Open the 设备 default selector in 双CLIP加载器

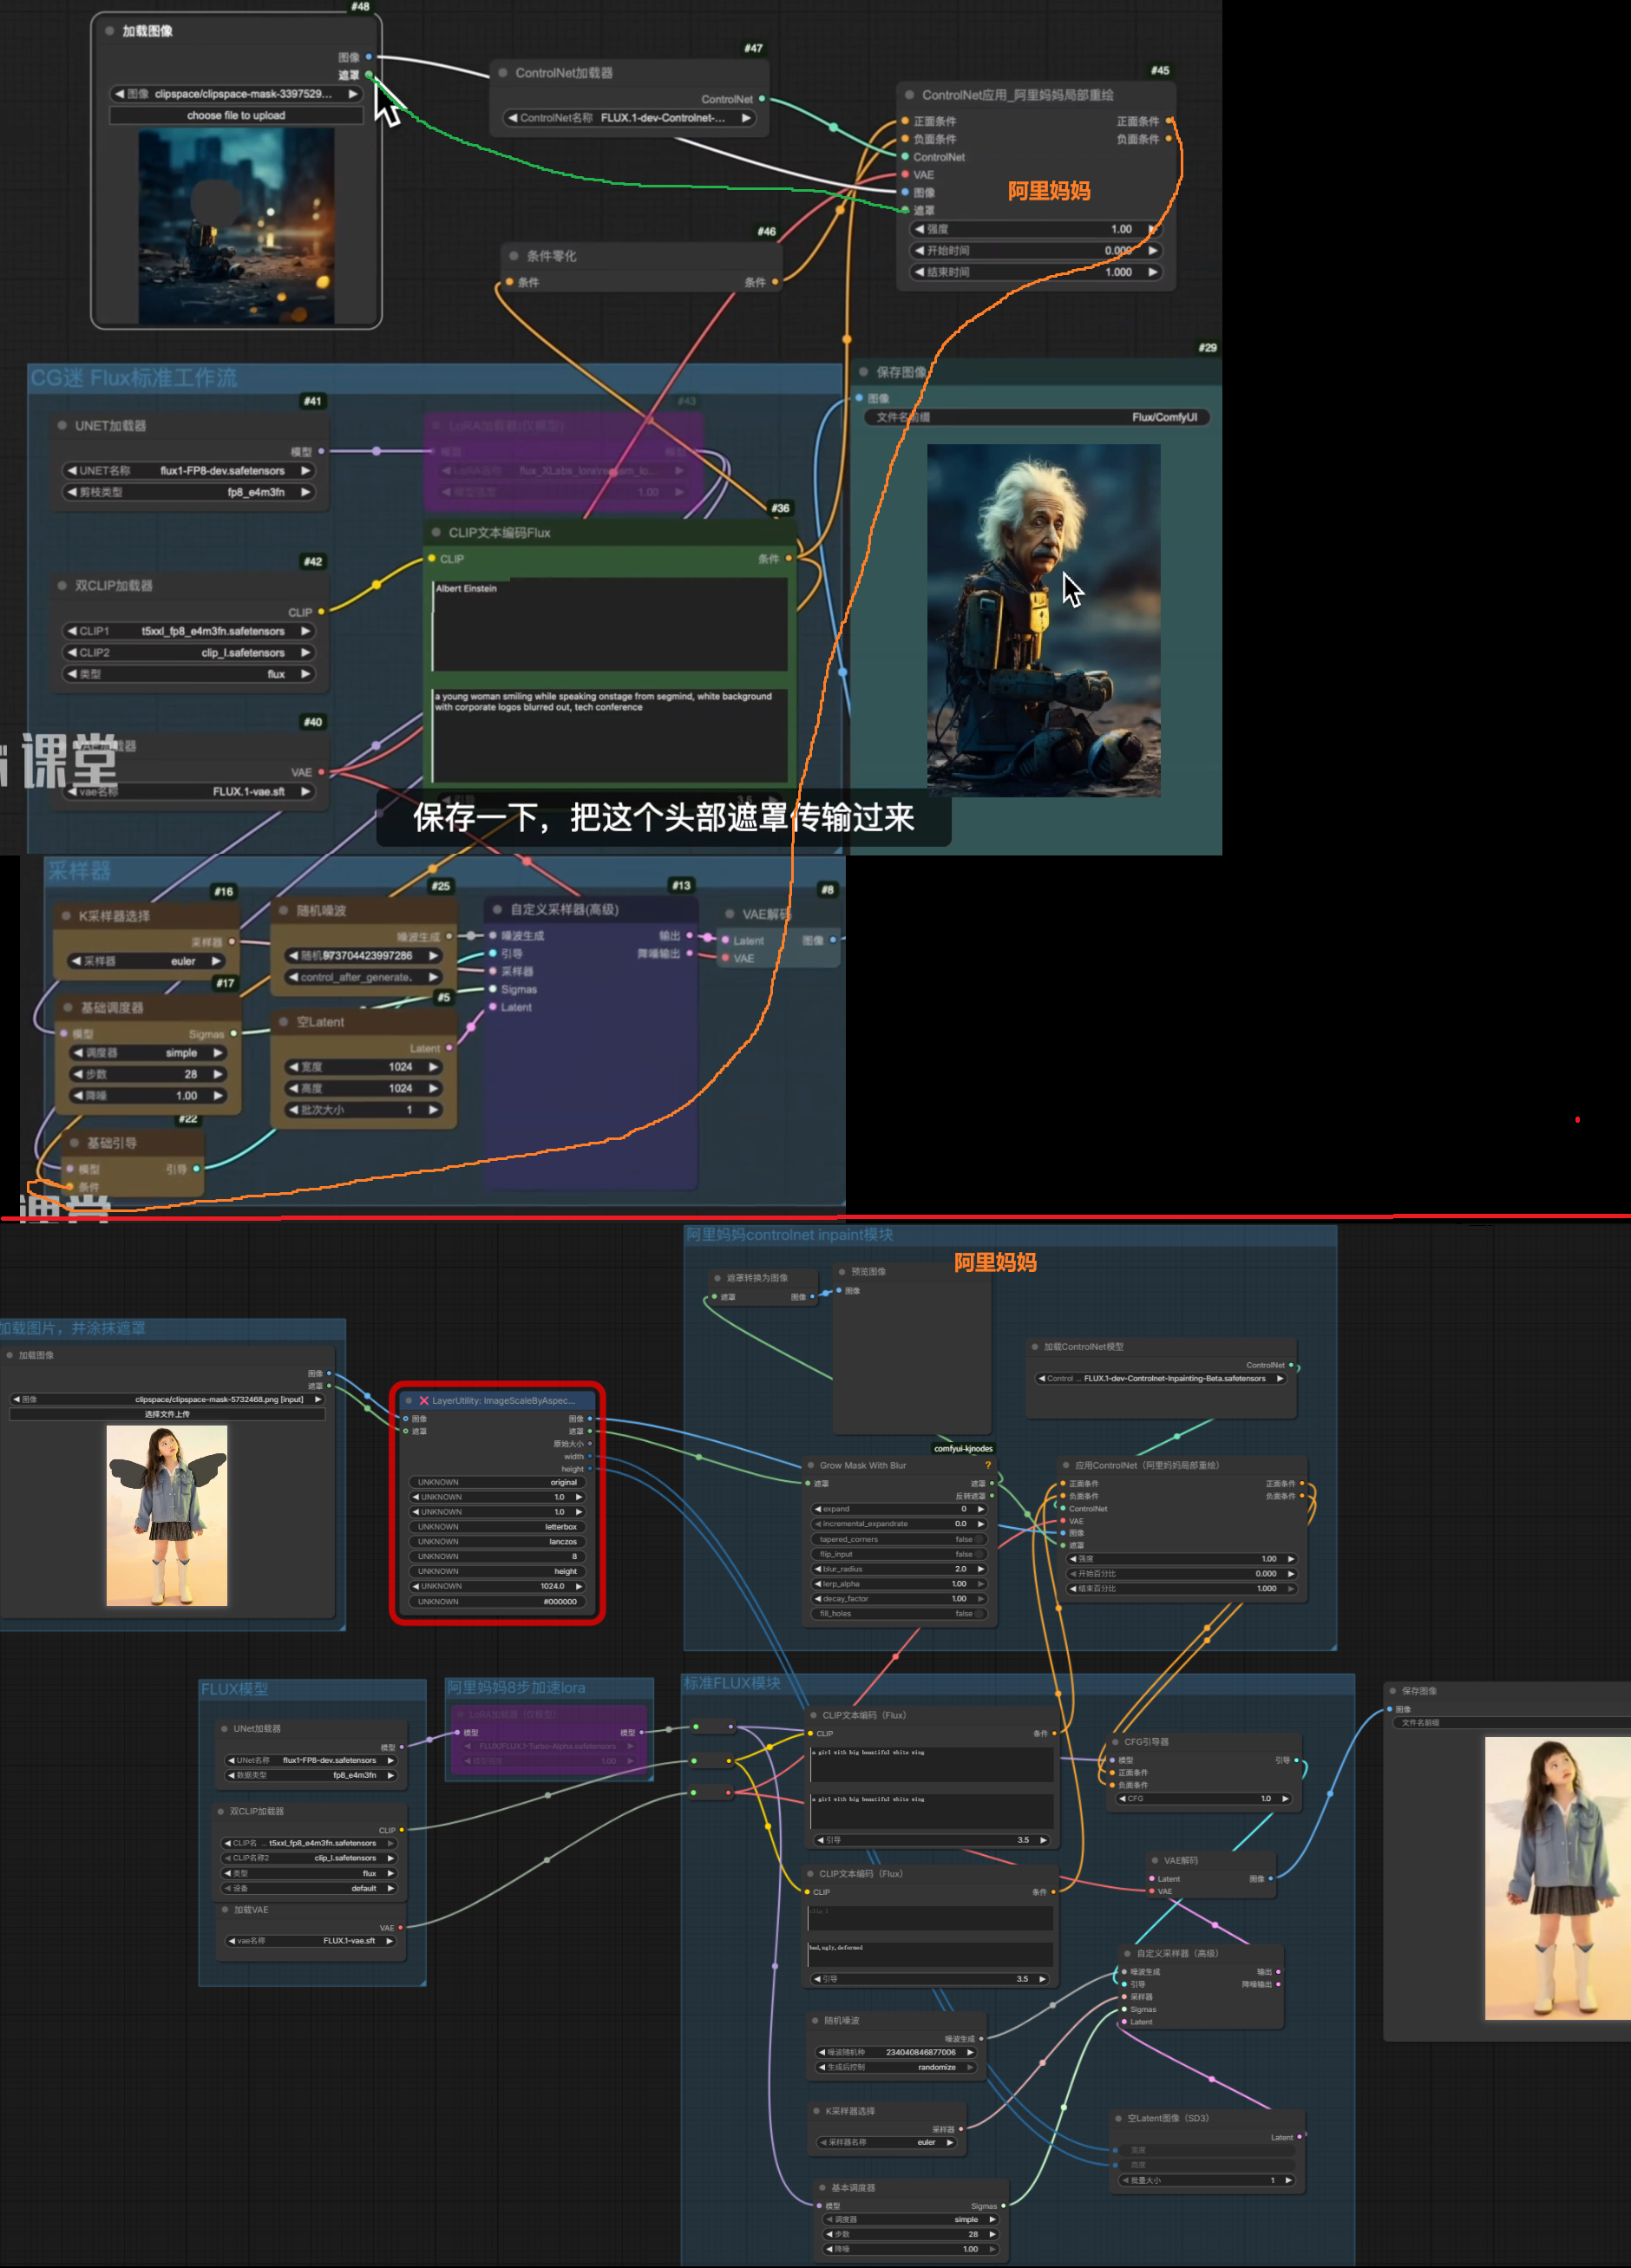(x=309, y=1888)
